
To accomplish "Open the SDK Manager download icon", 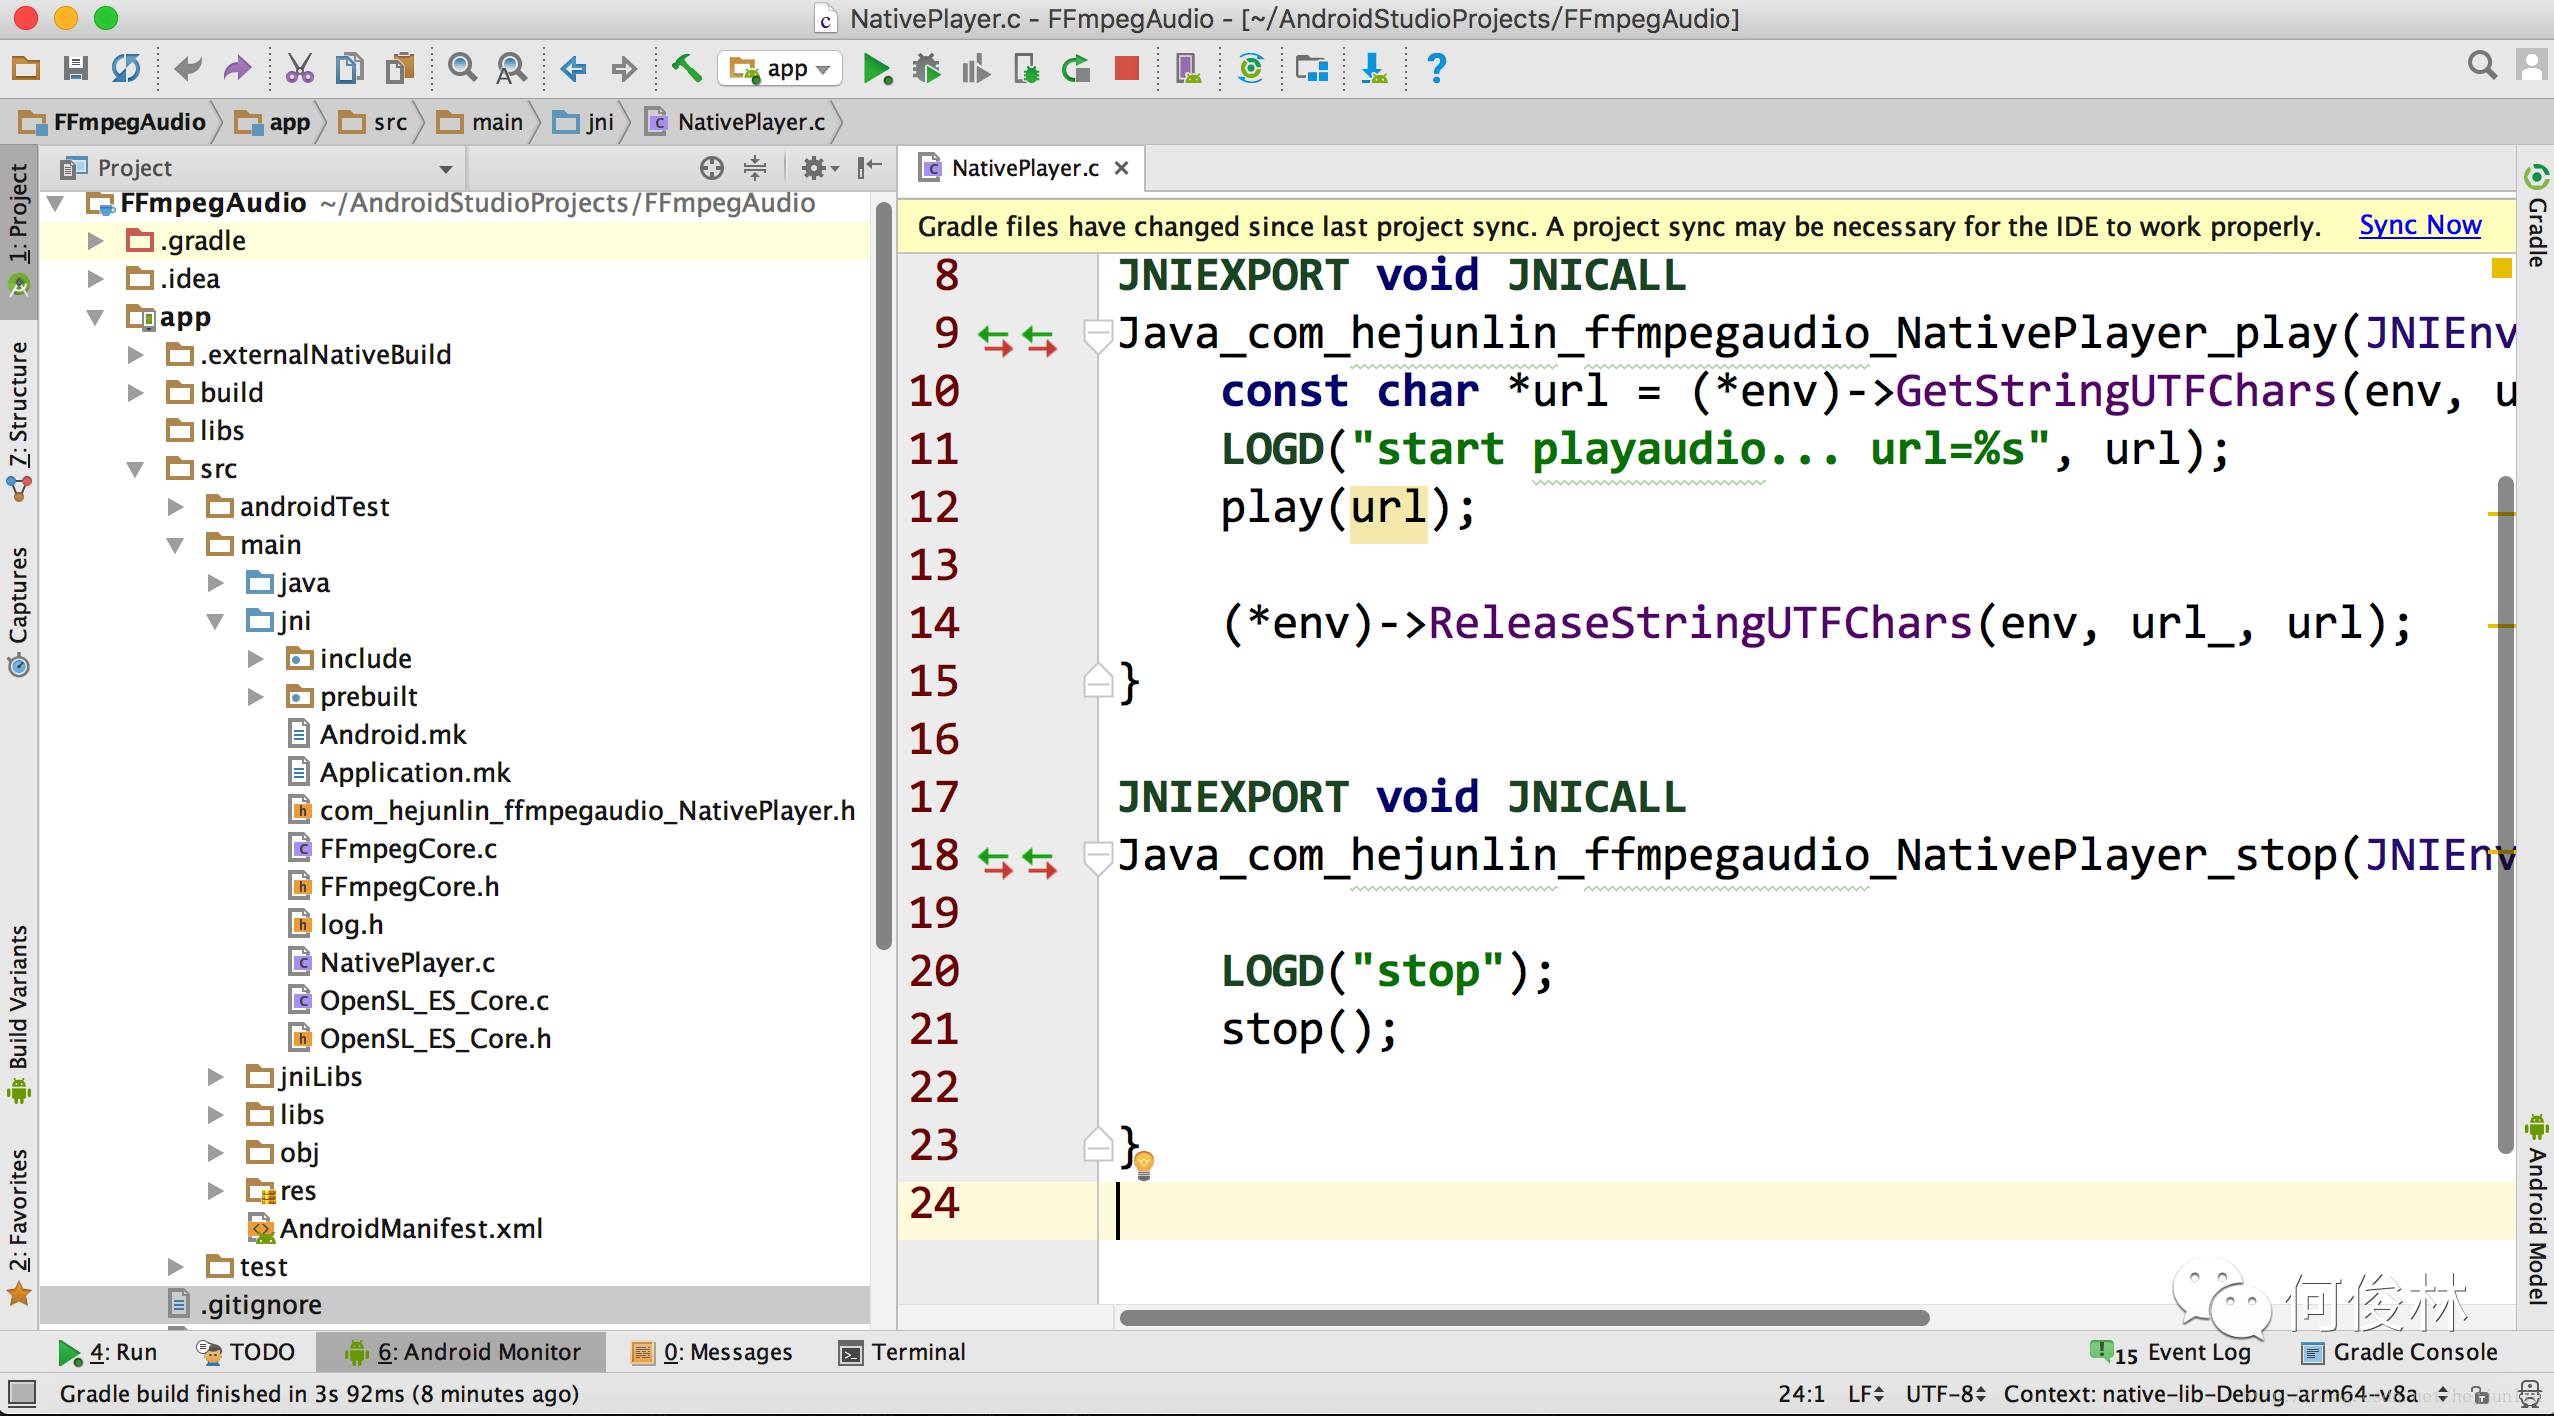I will [1374, 69].
